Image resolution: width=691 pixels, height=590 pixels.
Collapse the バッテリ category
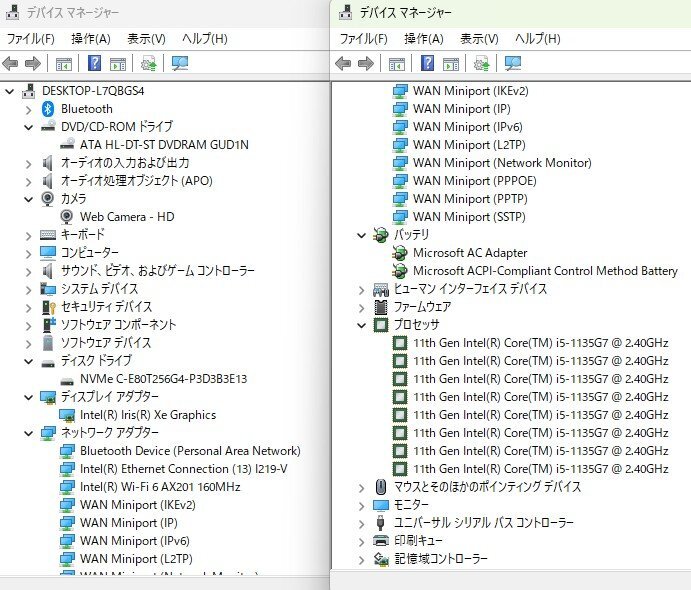click(x=362, y=236)
